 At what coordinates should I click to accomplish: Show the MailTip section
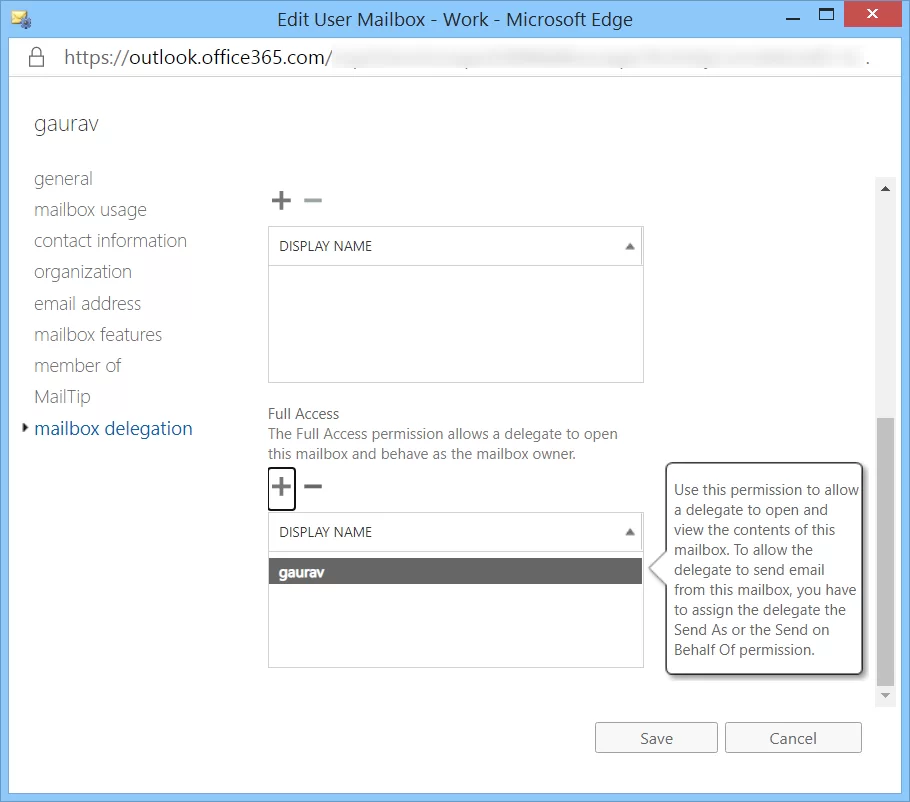coord(62,397)
